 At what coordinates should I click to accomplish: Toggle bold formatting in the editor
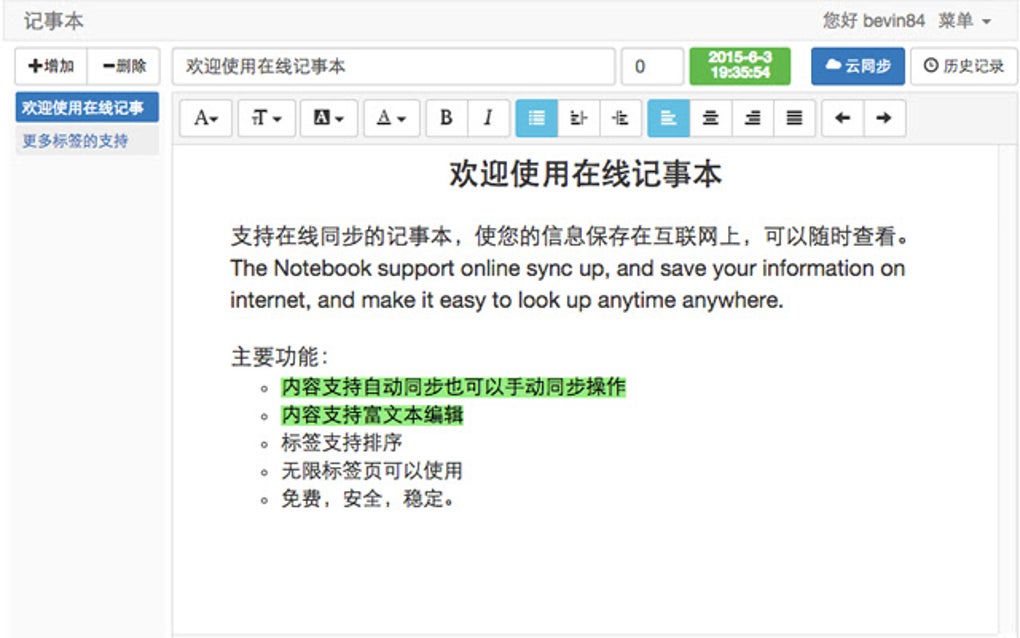click(x=445, y=117)
